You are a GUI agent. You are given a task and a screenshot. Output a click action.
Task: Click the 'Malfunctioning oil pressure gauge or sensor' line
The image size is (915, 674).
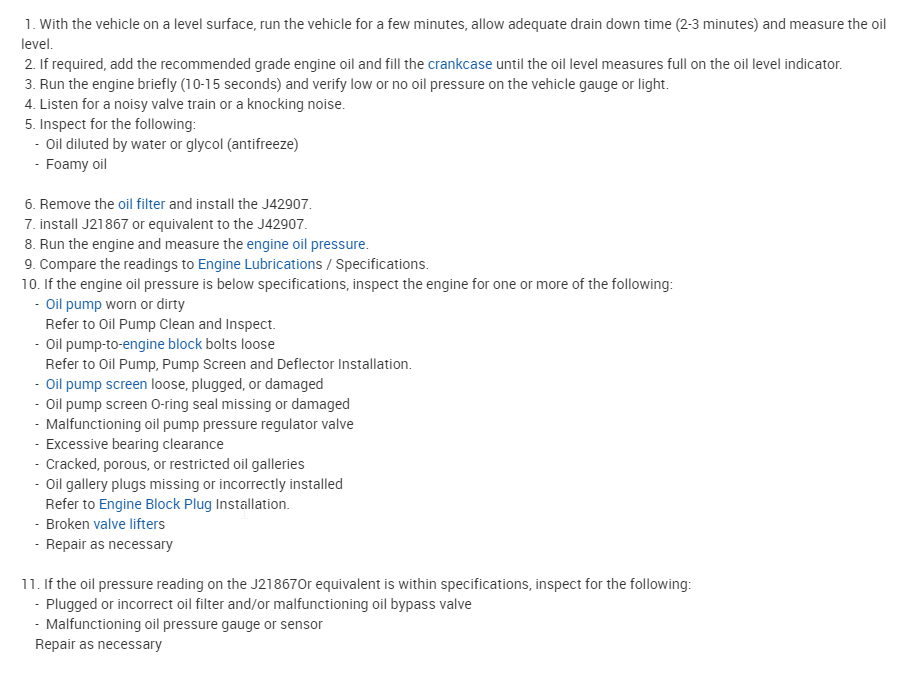[x=184, y=624]
